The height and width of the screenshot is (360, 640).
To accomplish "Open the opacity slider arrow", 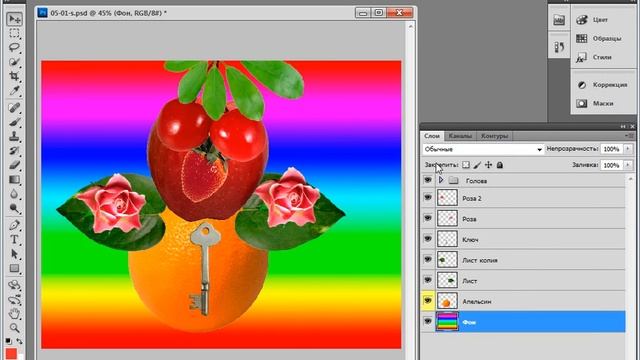I will [628, 149].
